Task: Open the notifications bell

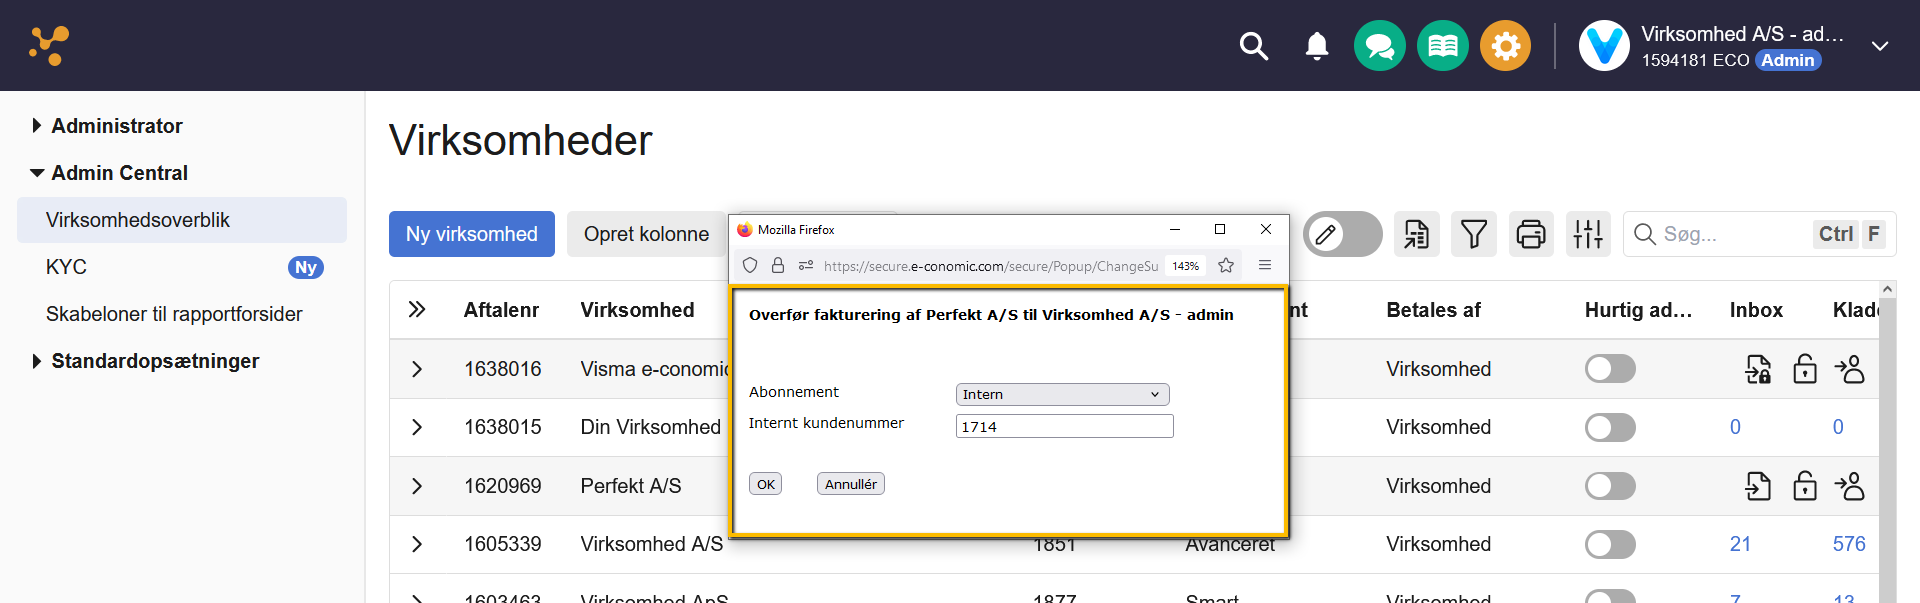Action: tap(1317, 46)
